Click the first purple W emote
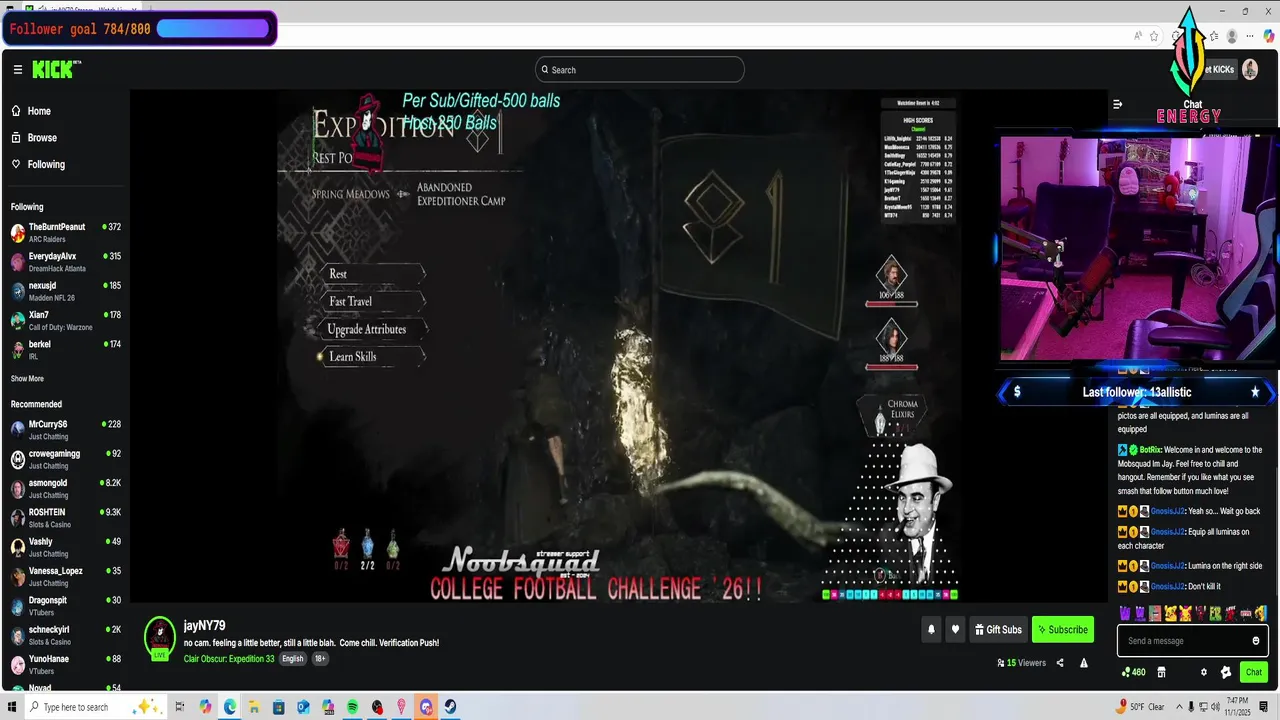Viewport: 1280px width, 720px height. coord(1125,613)
